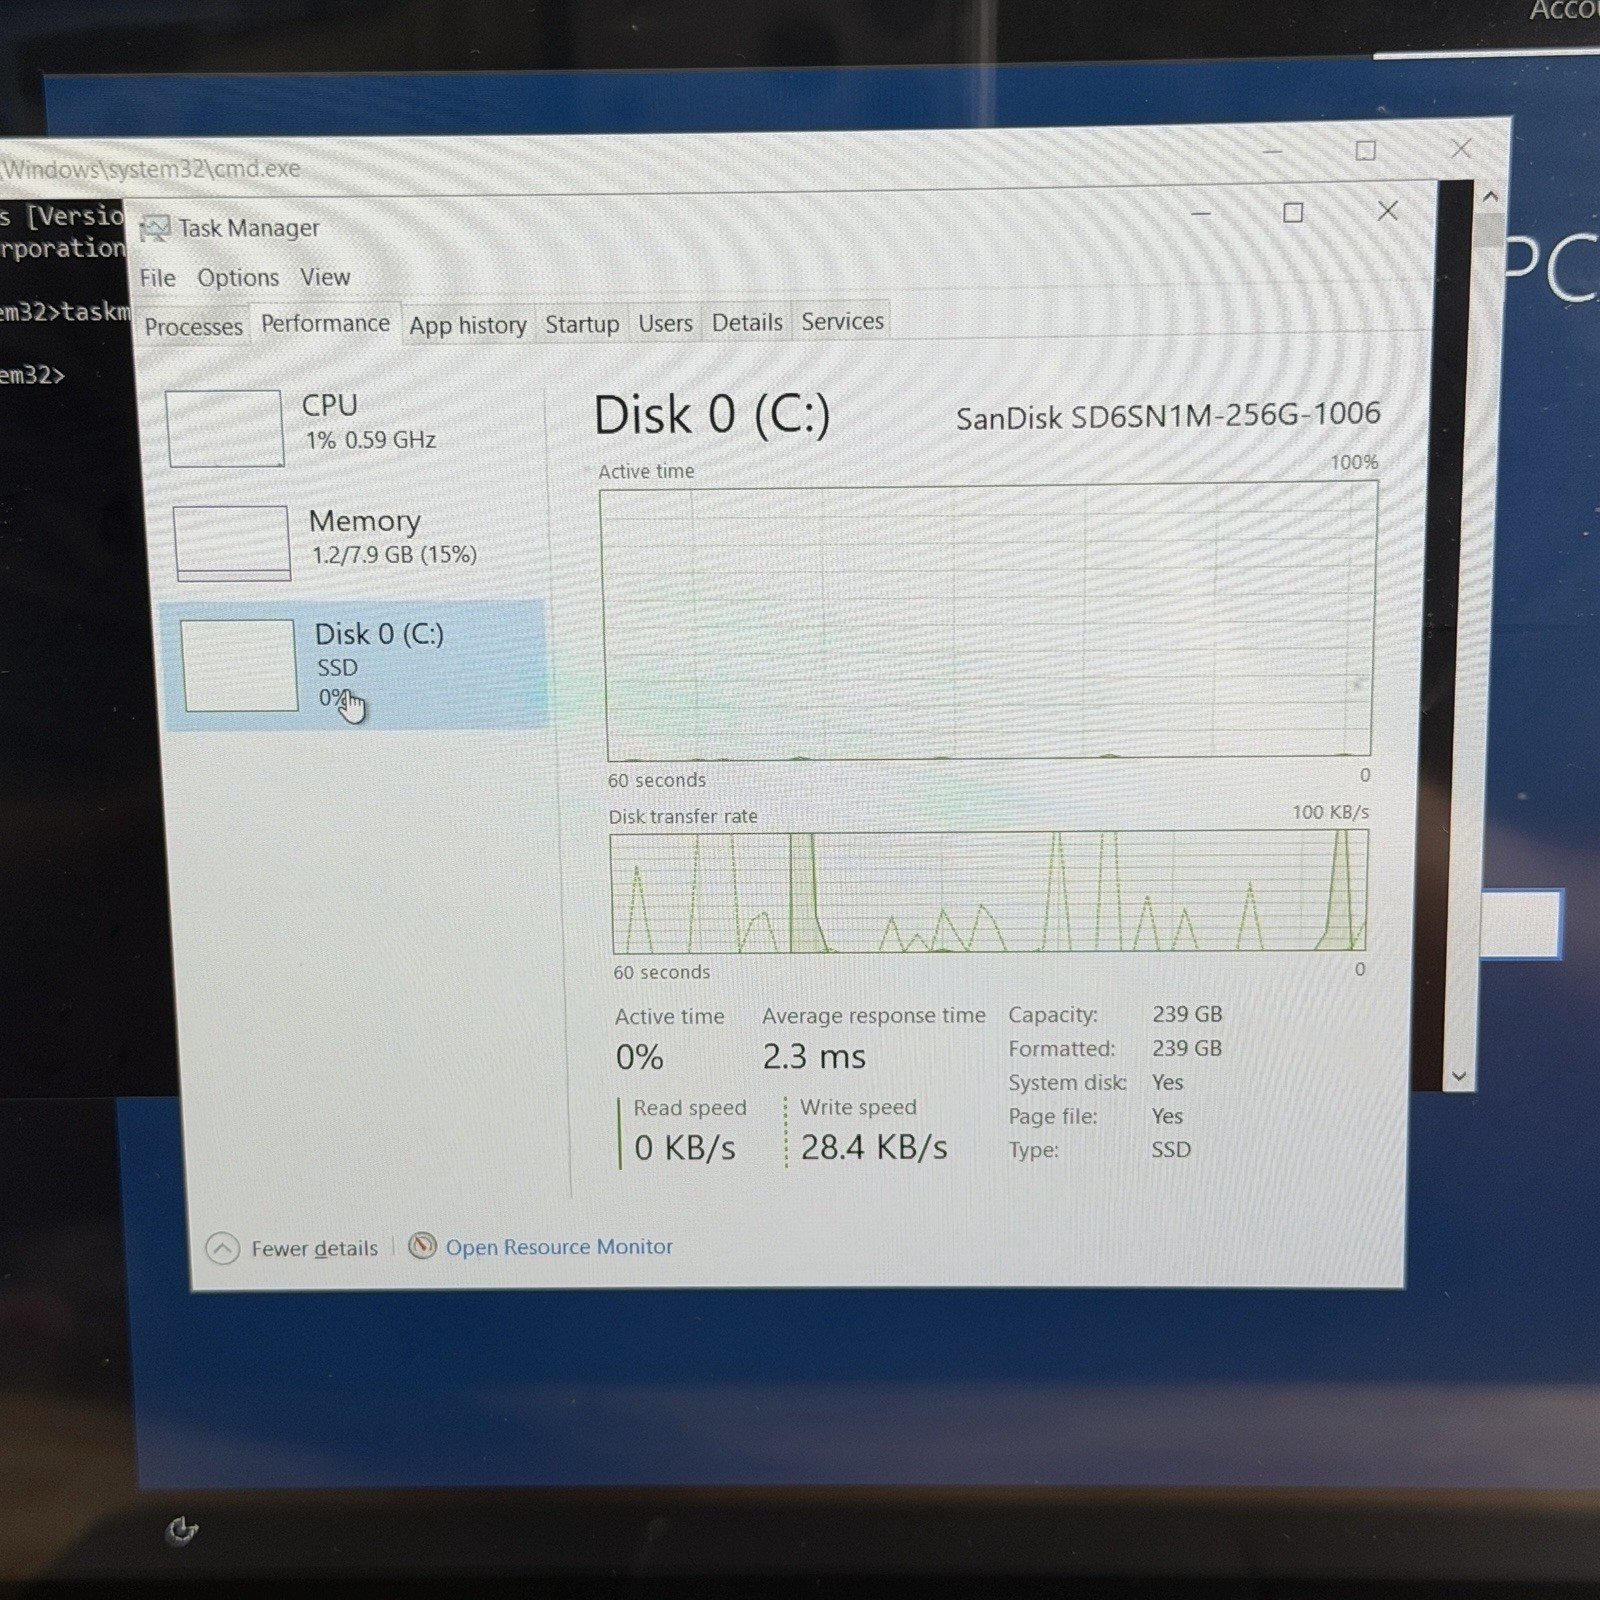Switch to the Services tab

coord(842,321)
